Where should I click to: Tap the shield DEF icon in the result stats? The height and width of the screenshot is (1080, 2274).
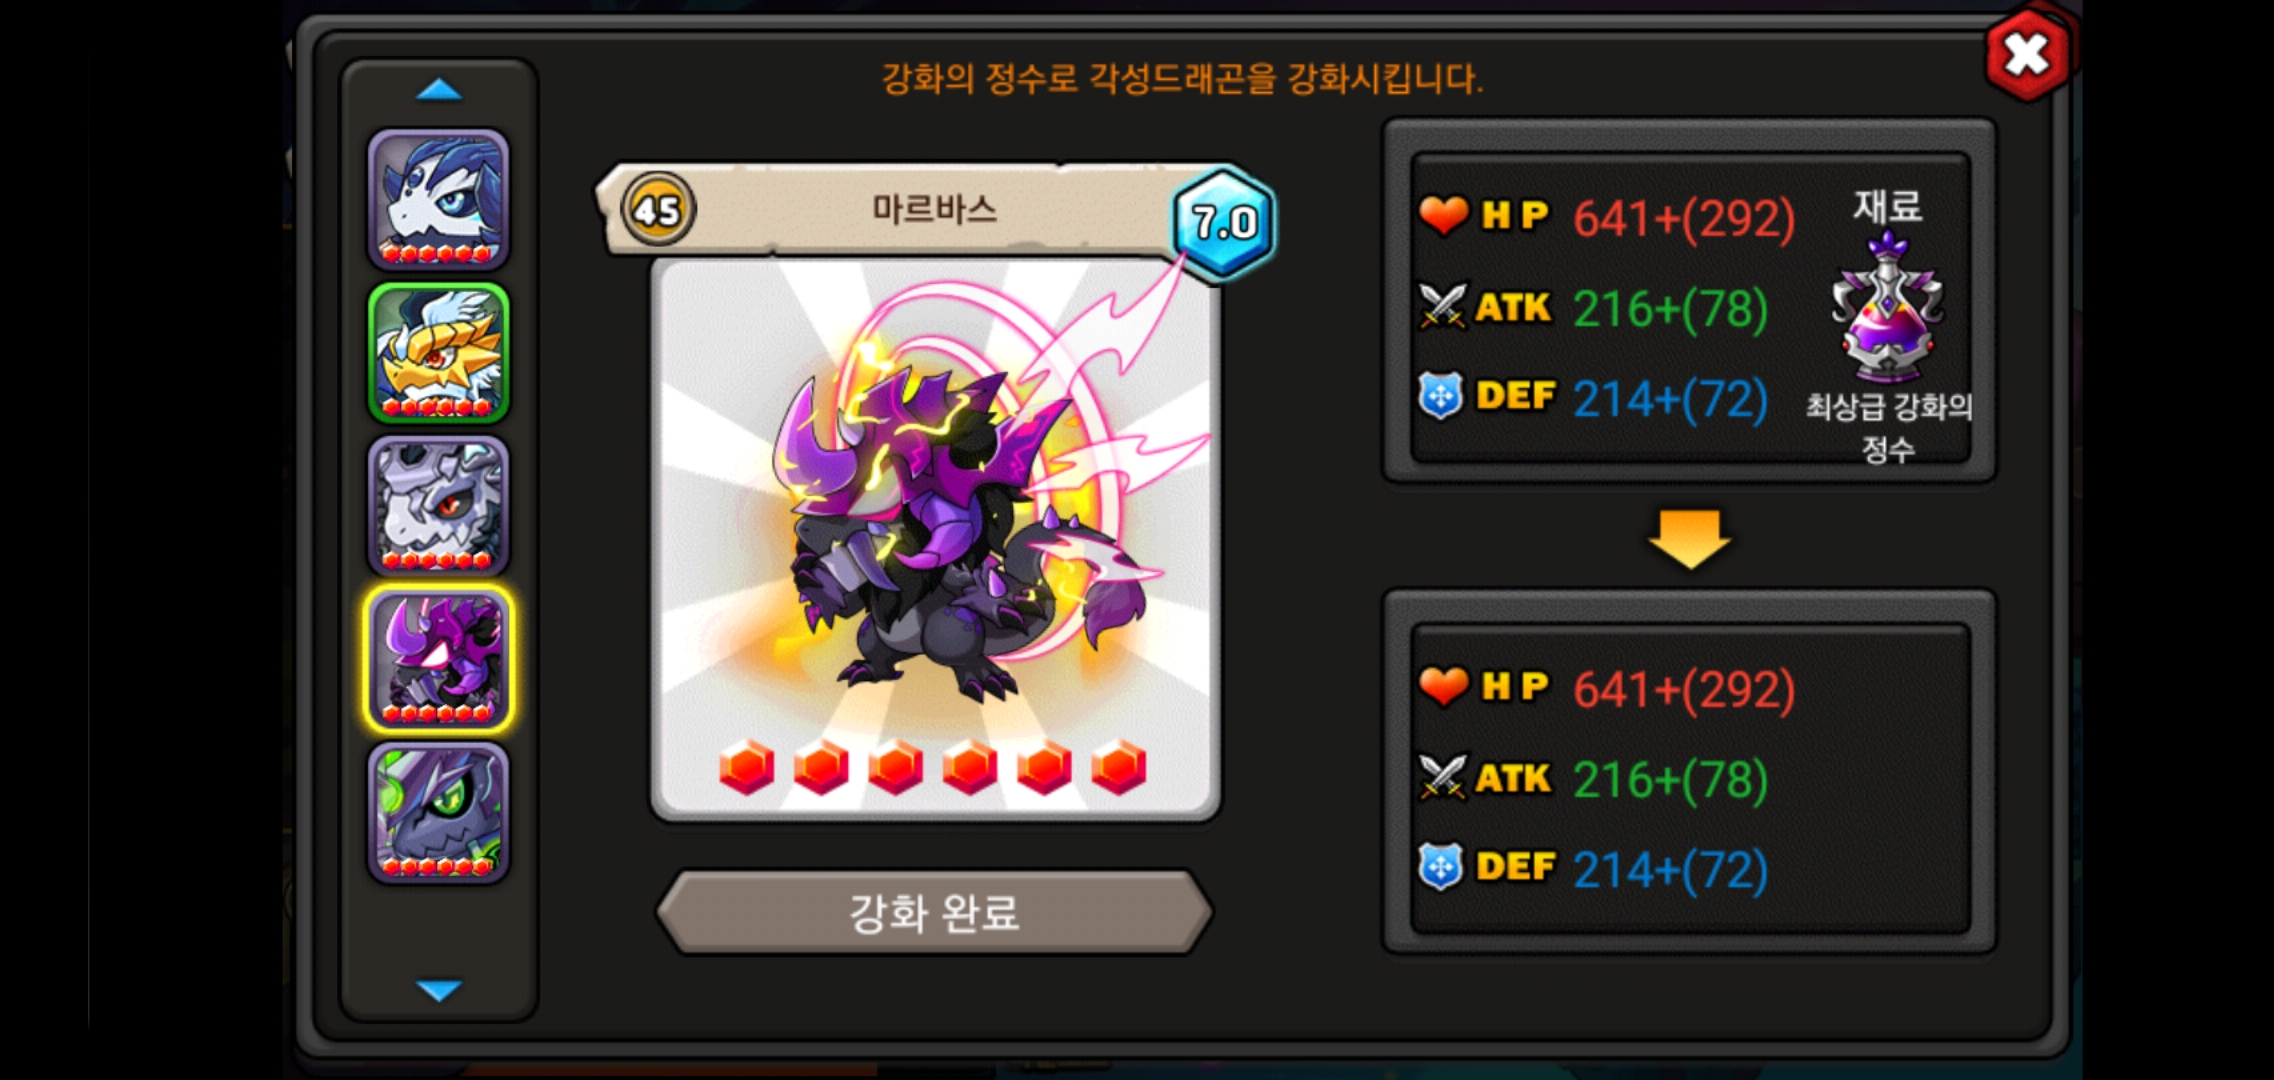[1441, 866]
